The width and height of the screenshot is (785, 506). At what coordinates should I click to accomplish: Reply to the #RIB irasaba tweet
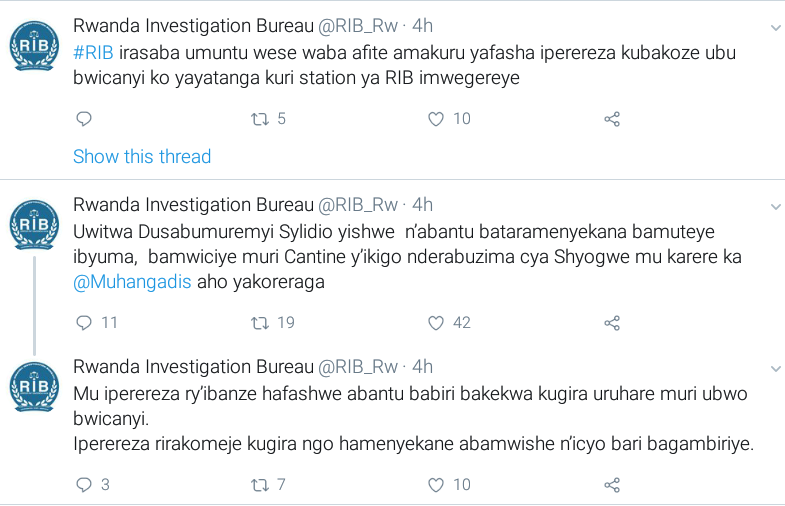tap(84, 119)
